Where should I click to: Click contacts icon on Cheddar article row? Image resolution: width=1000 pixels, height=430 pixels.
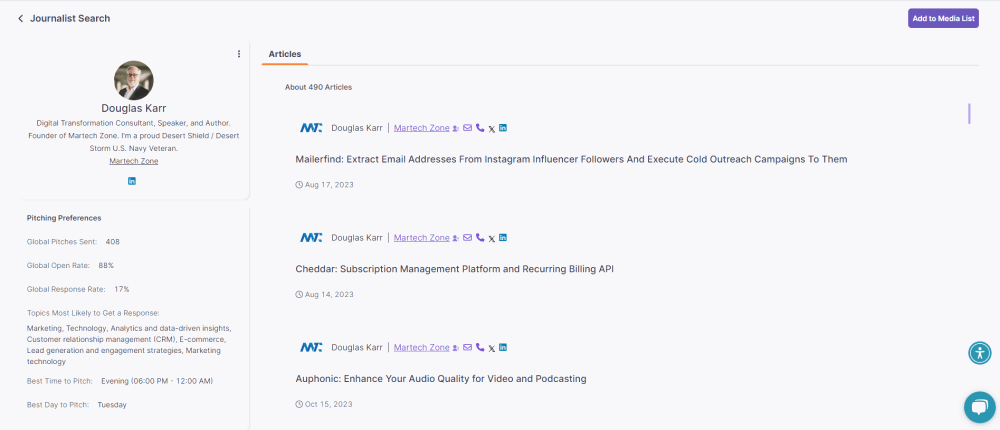456,238
